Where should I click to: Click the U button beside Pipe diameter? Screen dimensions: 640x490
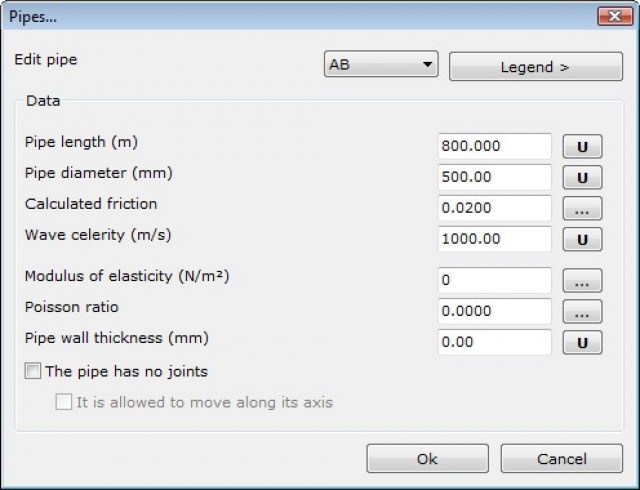[x=582, y=177]
